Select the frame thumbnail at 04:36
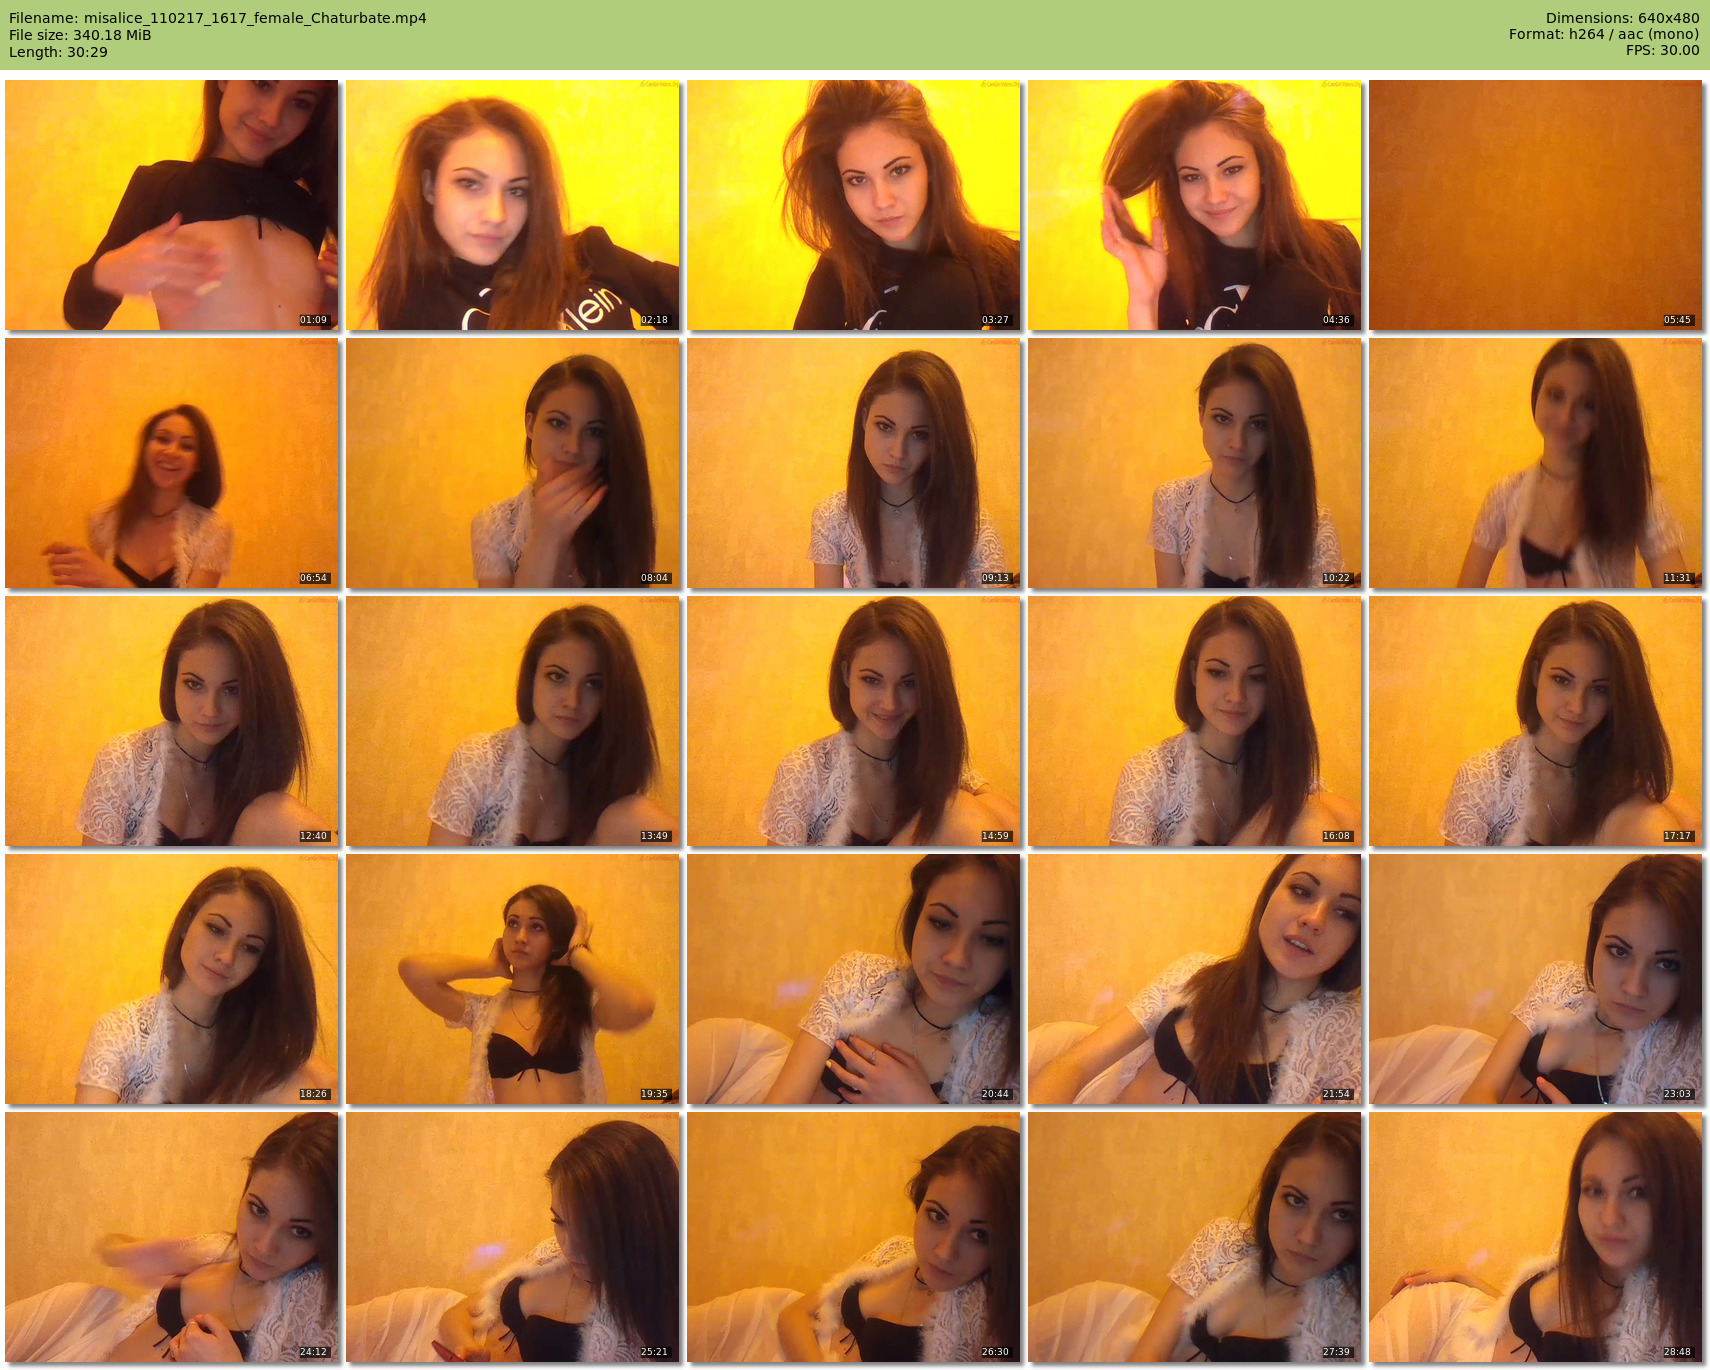Viewport: 1710px width, 1370px height. click(1195, 205)
